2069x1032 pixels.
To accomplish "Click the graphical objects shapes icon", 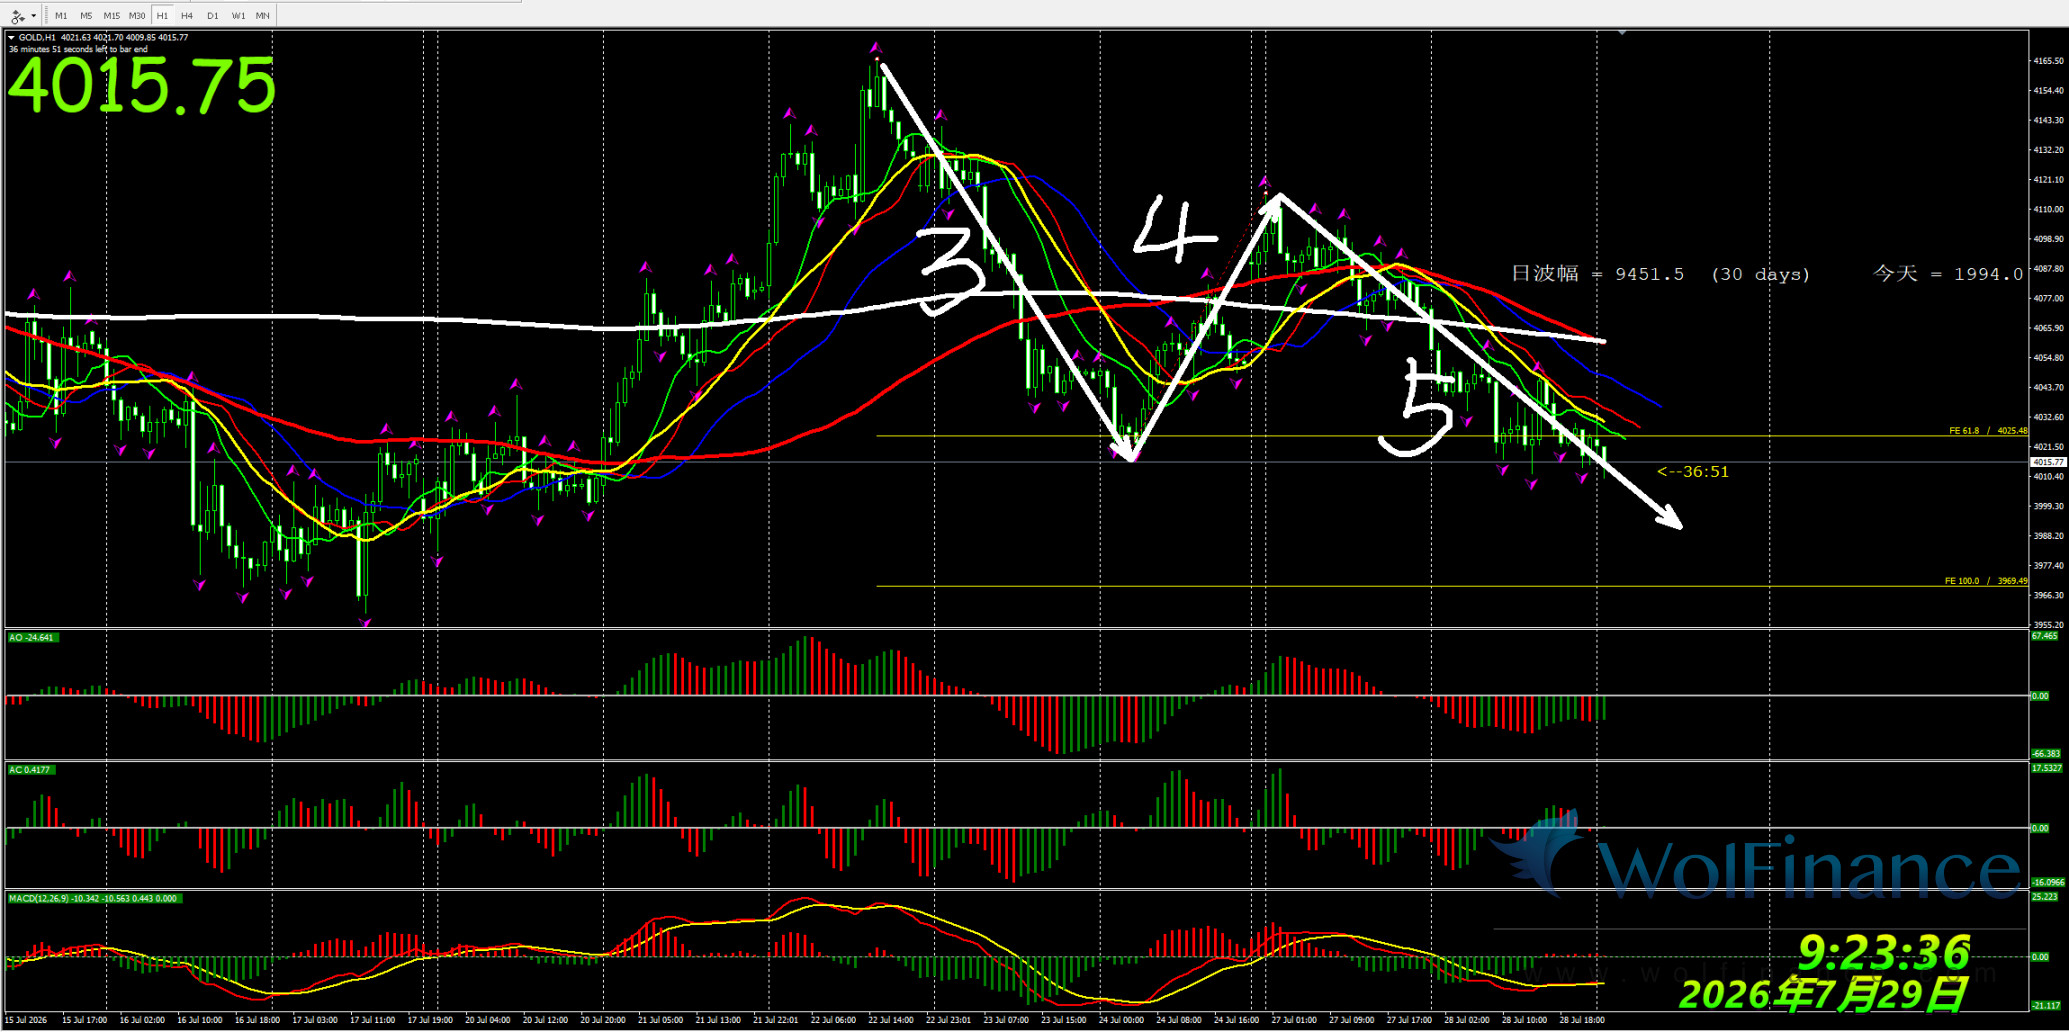I will click(x=17, y=16).
